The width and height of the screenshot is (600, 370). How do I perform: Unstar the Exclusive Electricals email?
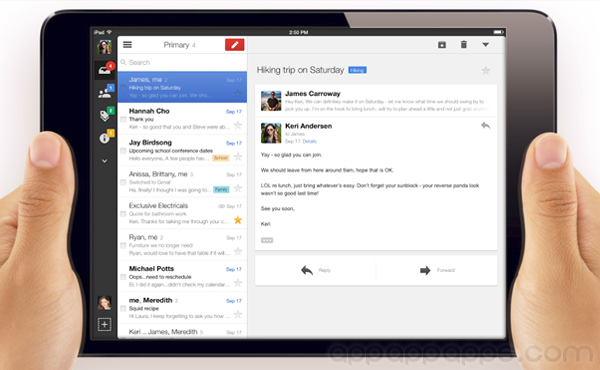click(238, 220)
